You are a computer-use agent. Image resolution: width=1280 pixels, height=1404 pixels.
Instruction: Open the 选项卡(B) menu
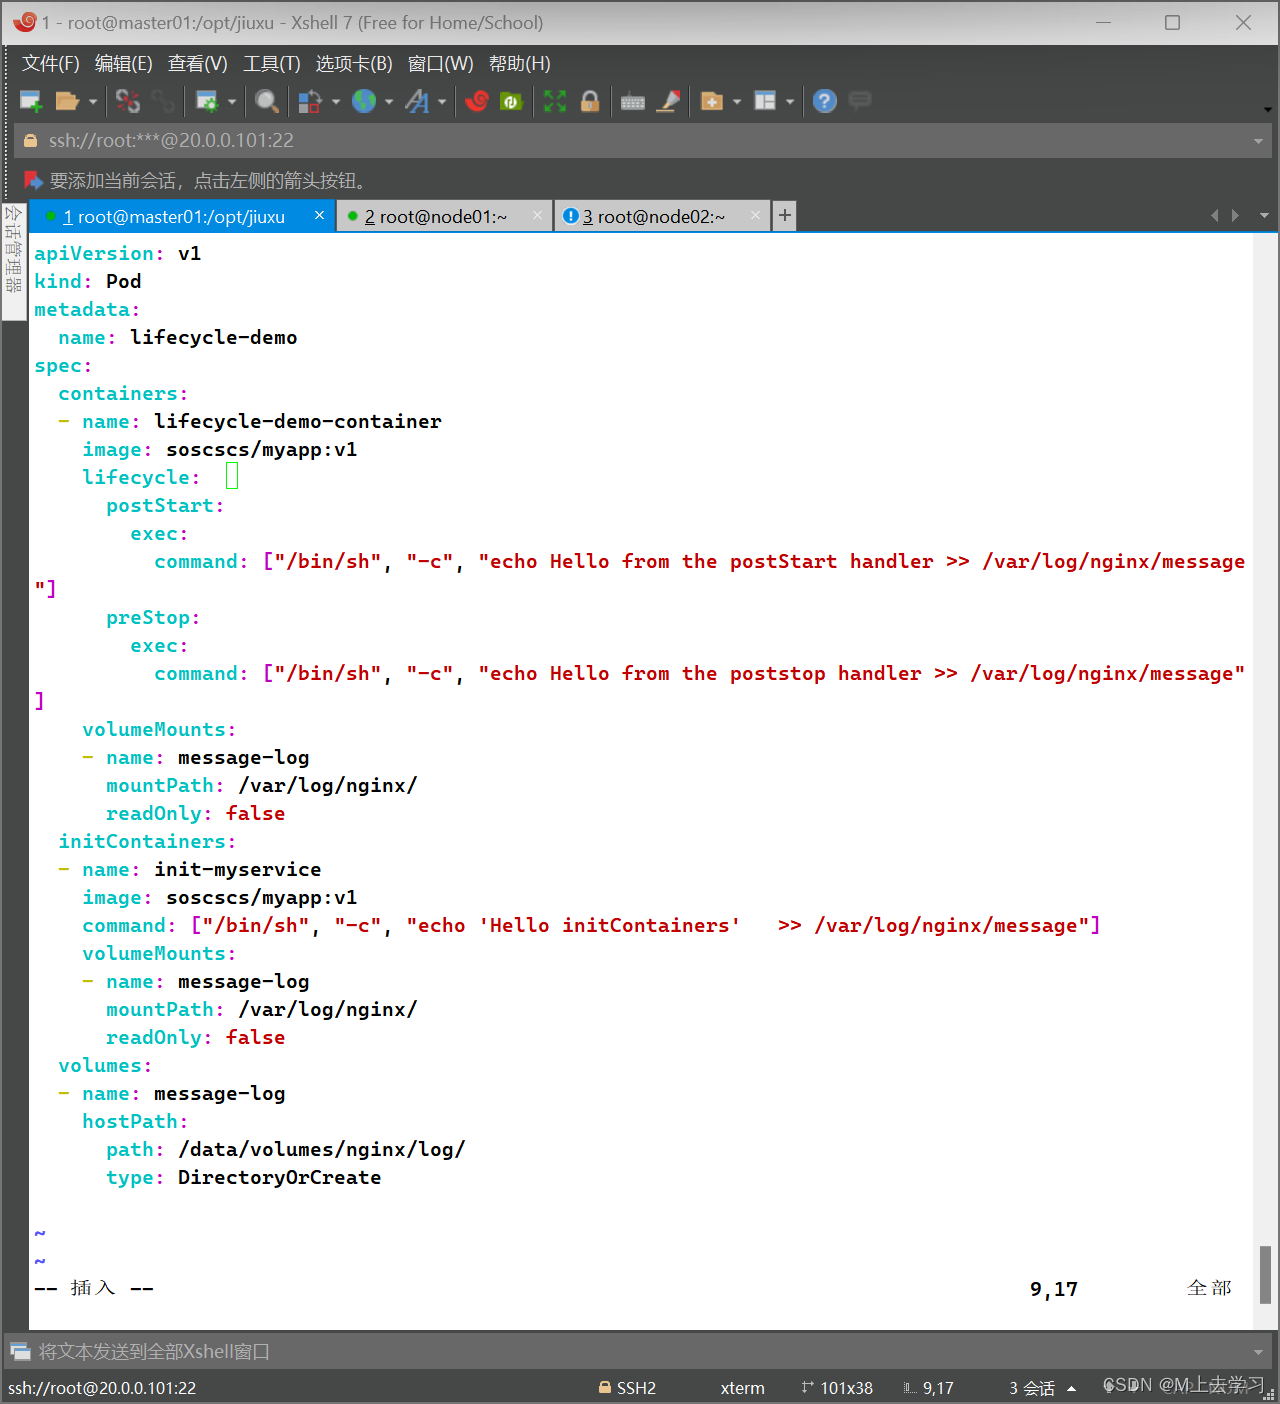coord(354,64)
